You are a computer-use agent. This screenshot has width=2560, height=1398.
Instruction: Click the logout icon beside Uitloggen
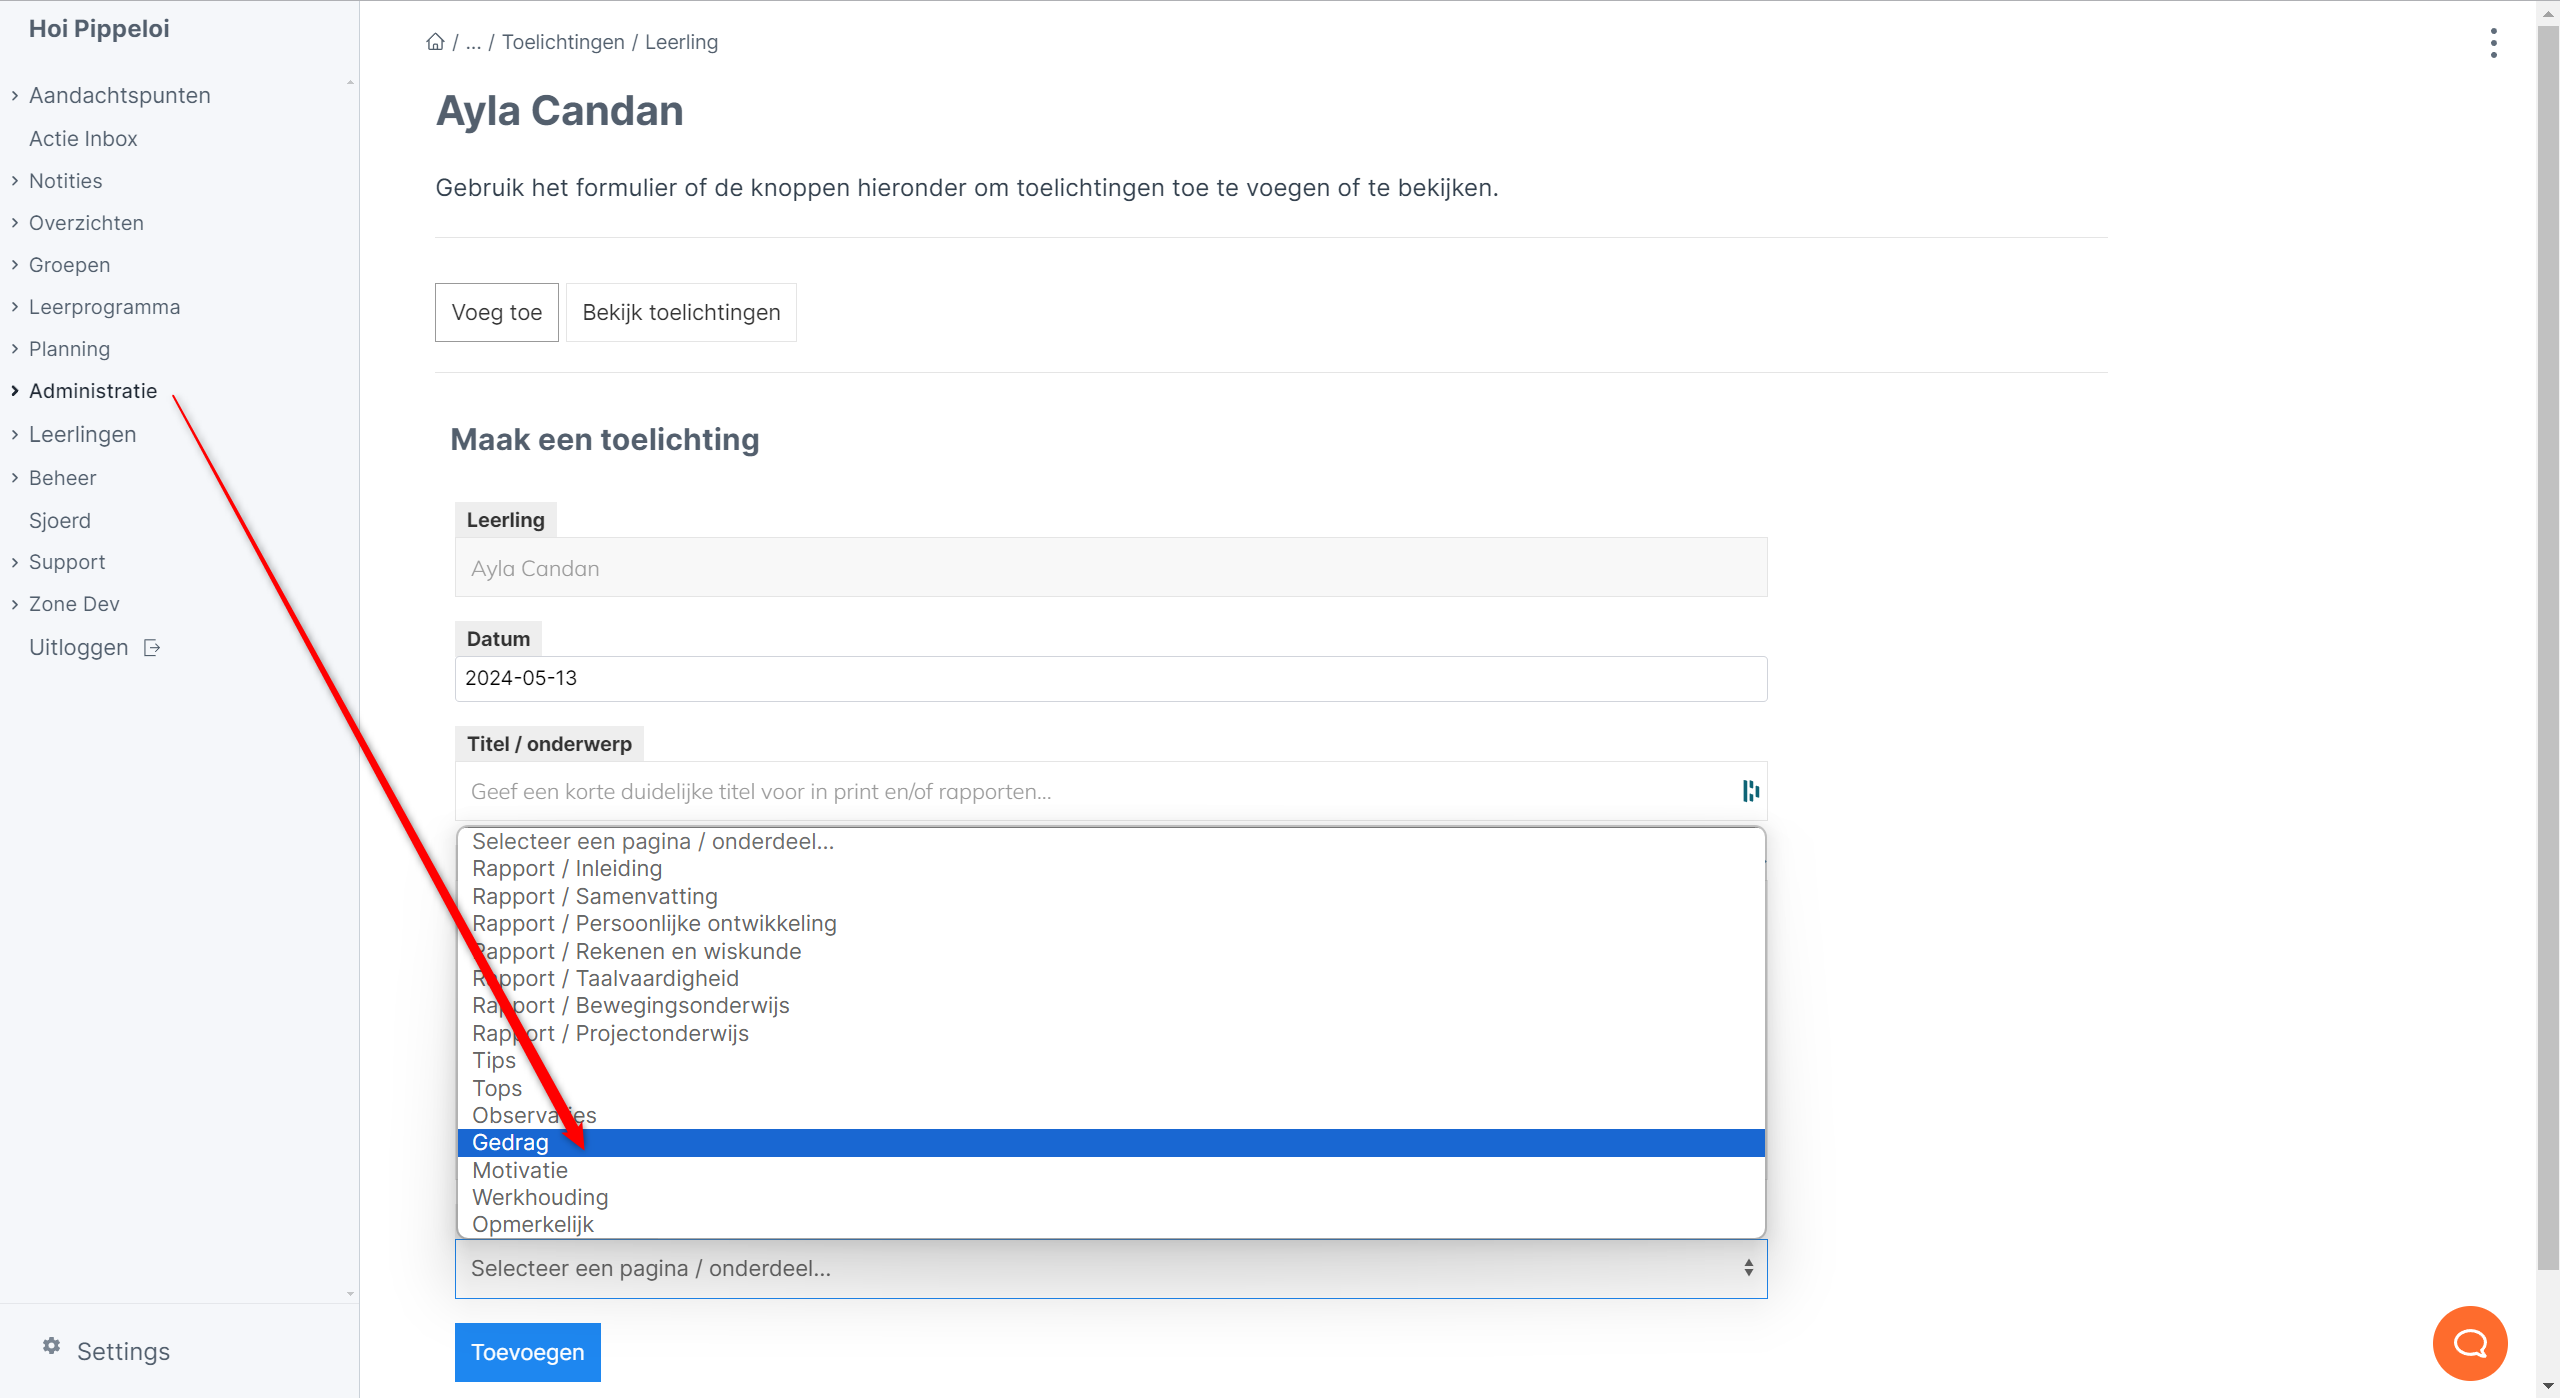(x=152, y=648)
